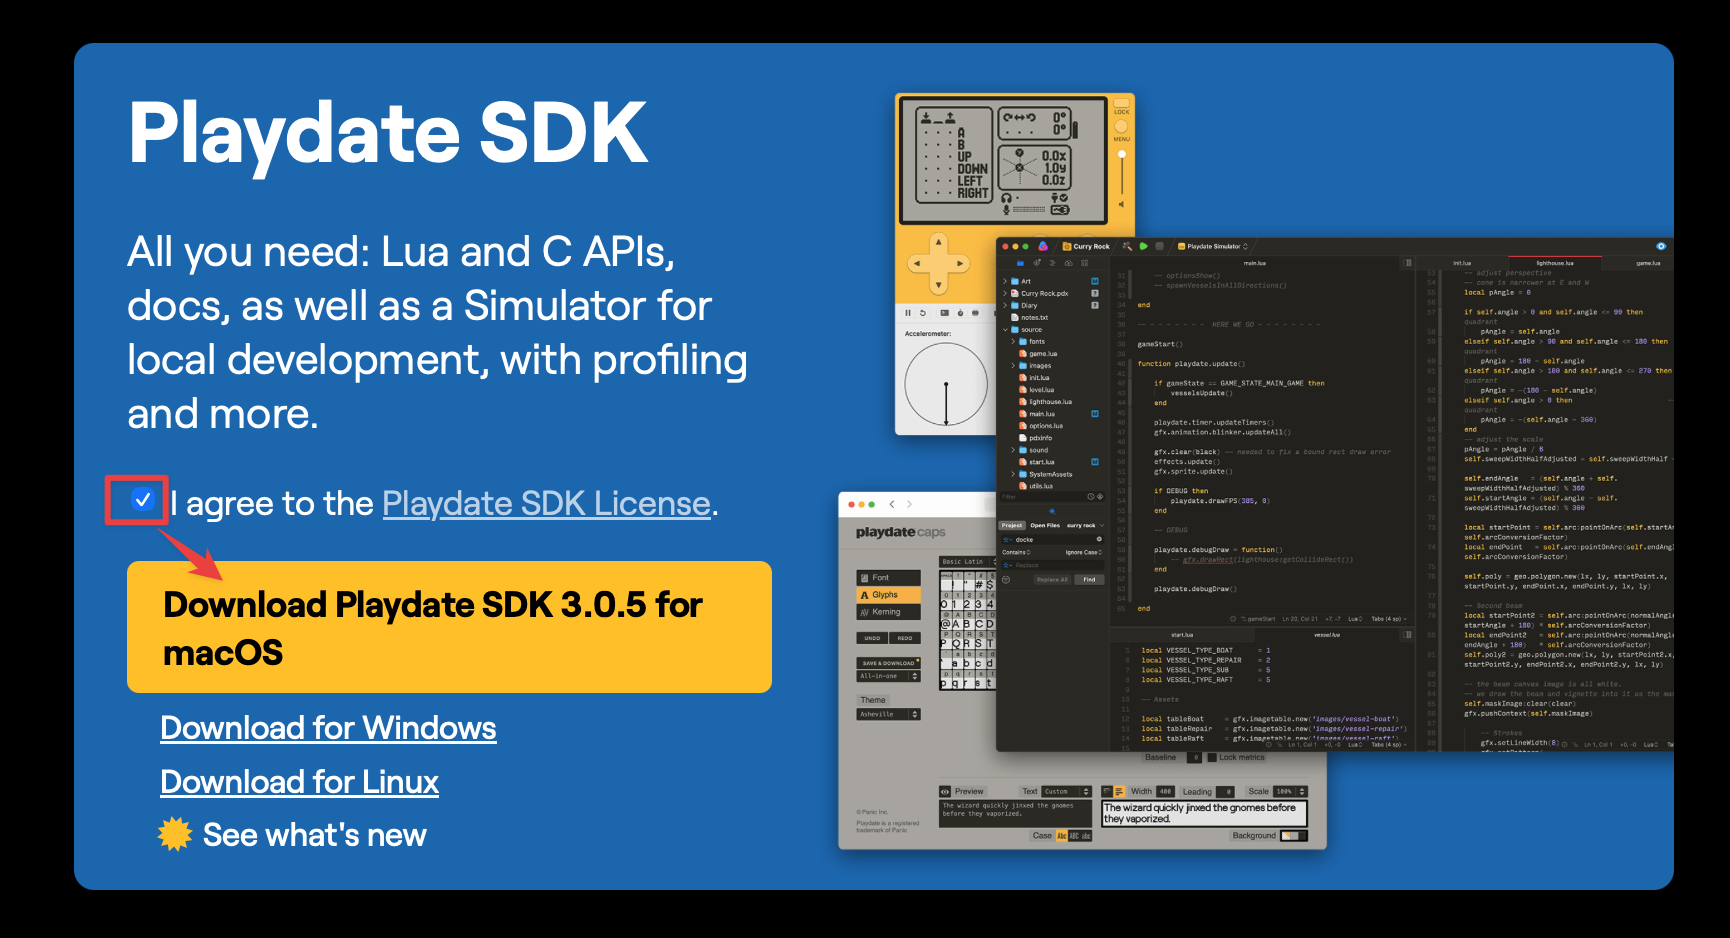Viewport: 1730px width, 938px height.
Task: Uncheck the license agreement checkbox
Action: click(143, 499)
